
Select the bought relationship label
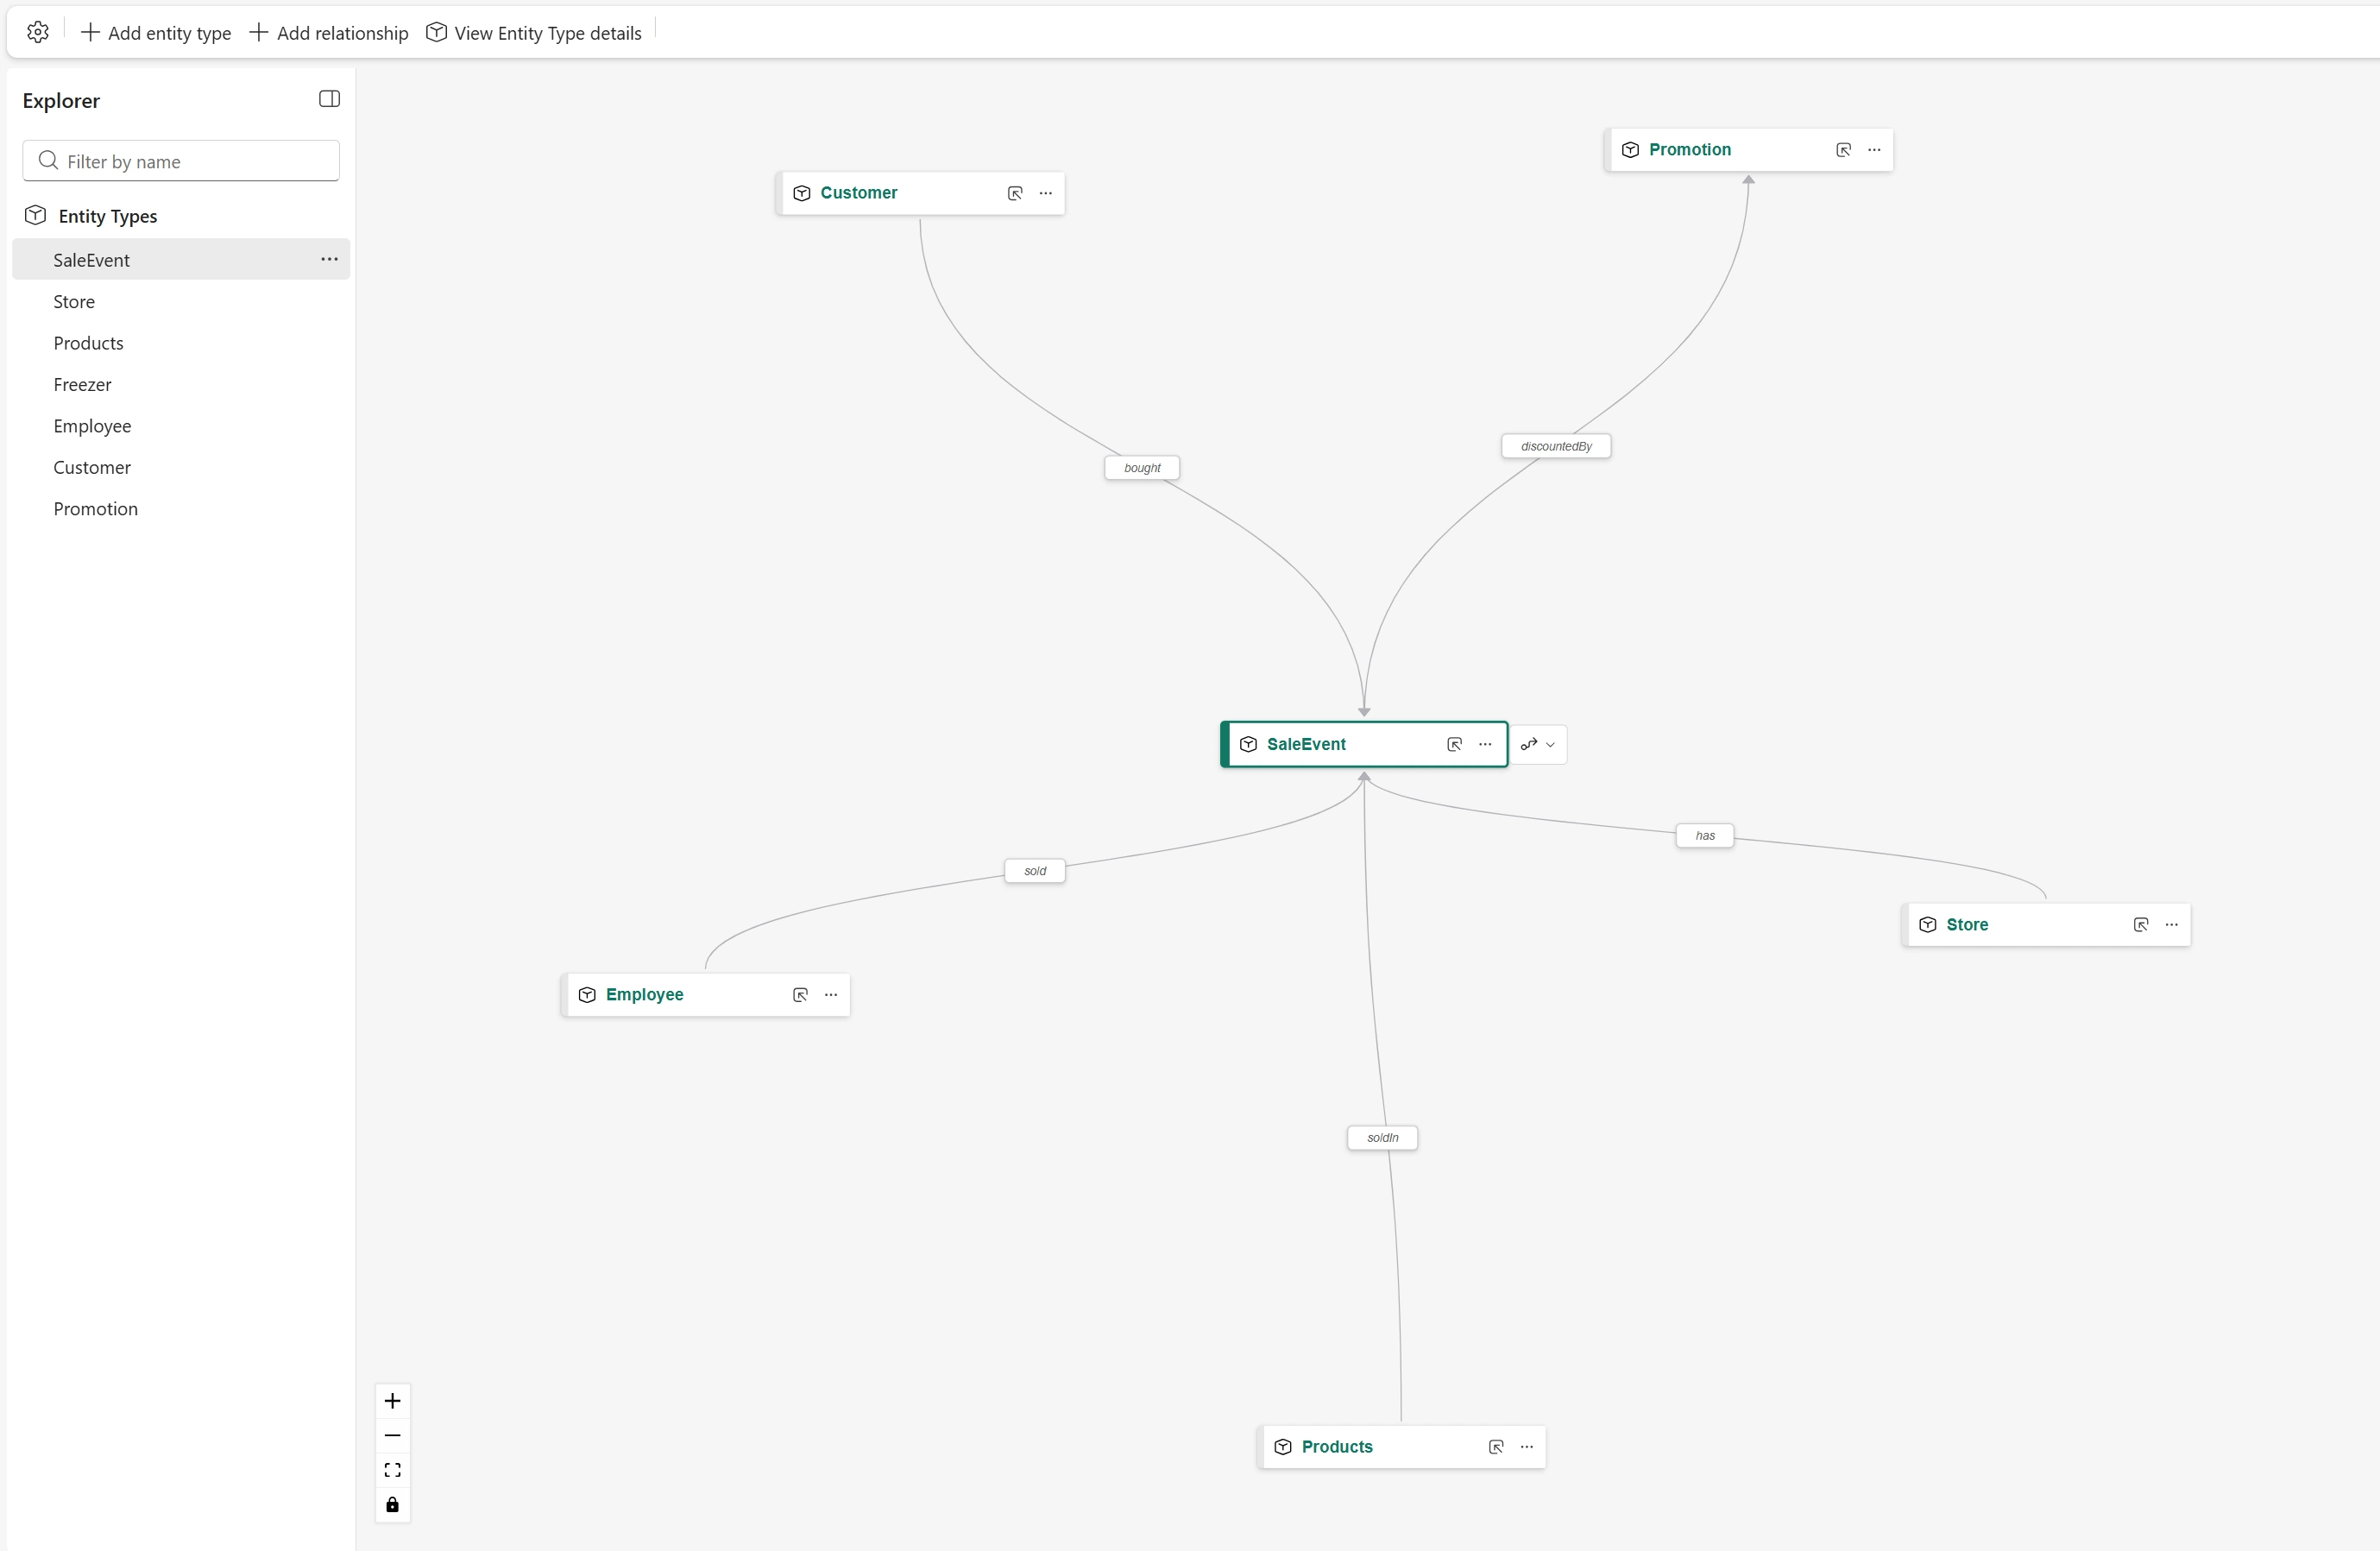1142,468
